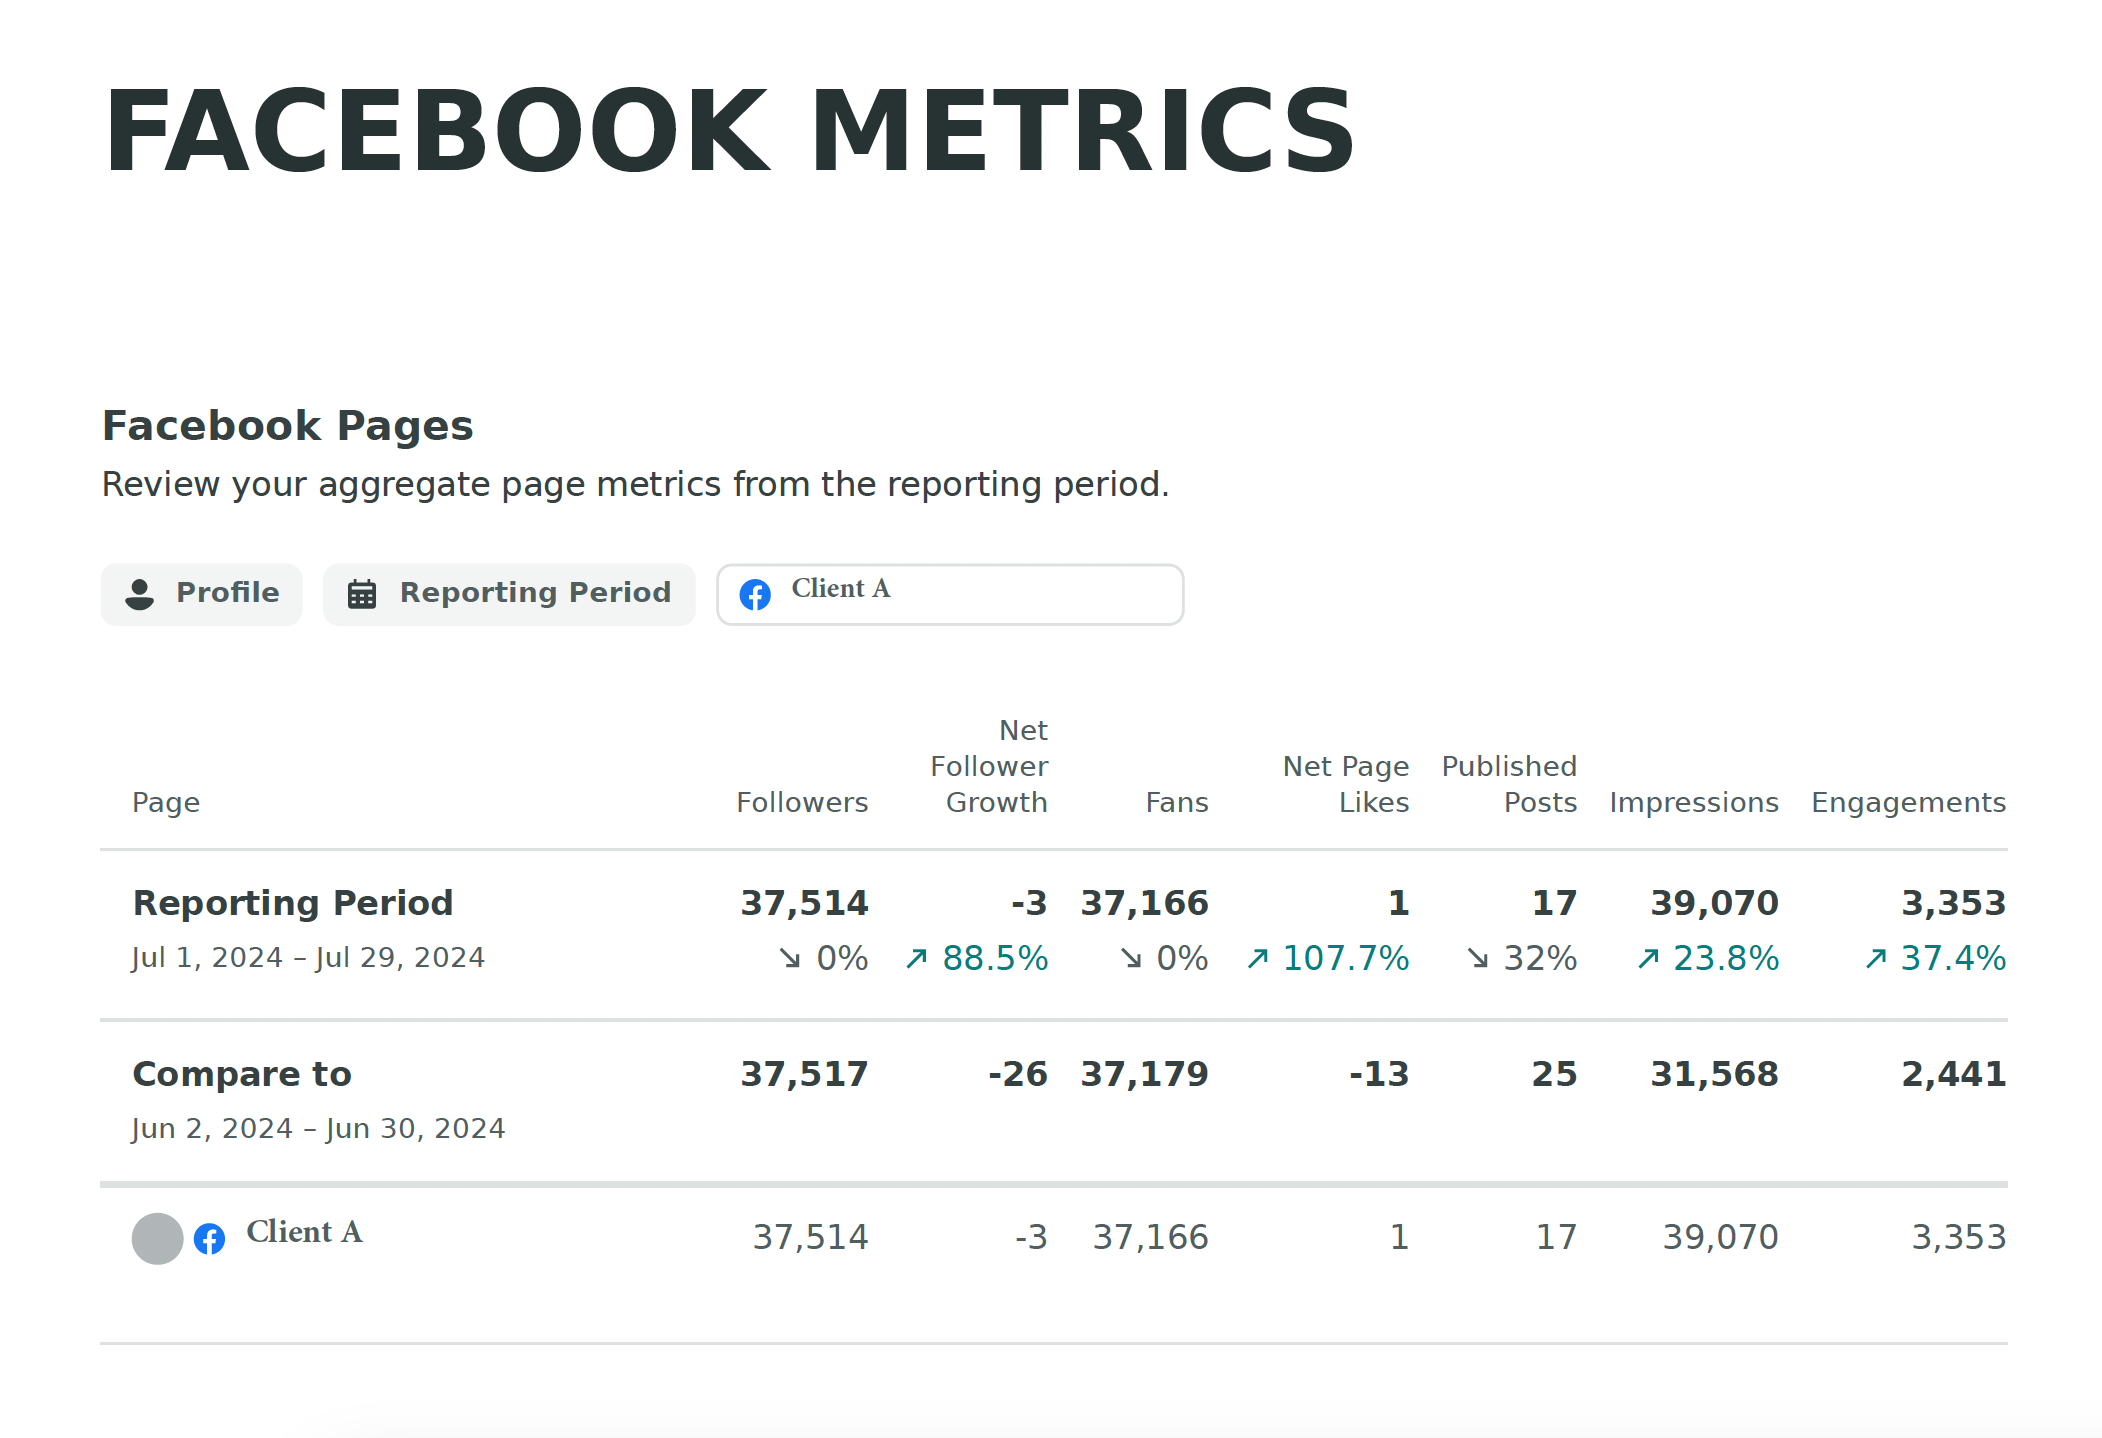Image resolution: width=2102 pixels, height=1438 pixels.
Task: Sort by the Impressions column header
Action: (x=1694, y=802)
